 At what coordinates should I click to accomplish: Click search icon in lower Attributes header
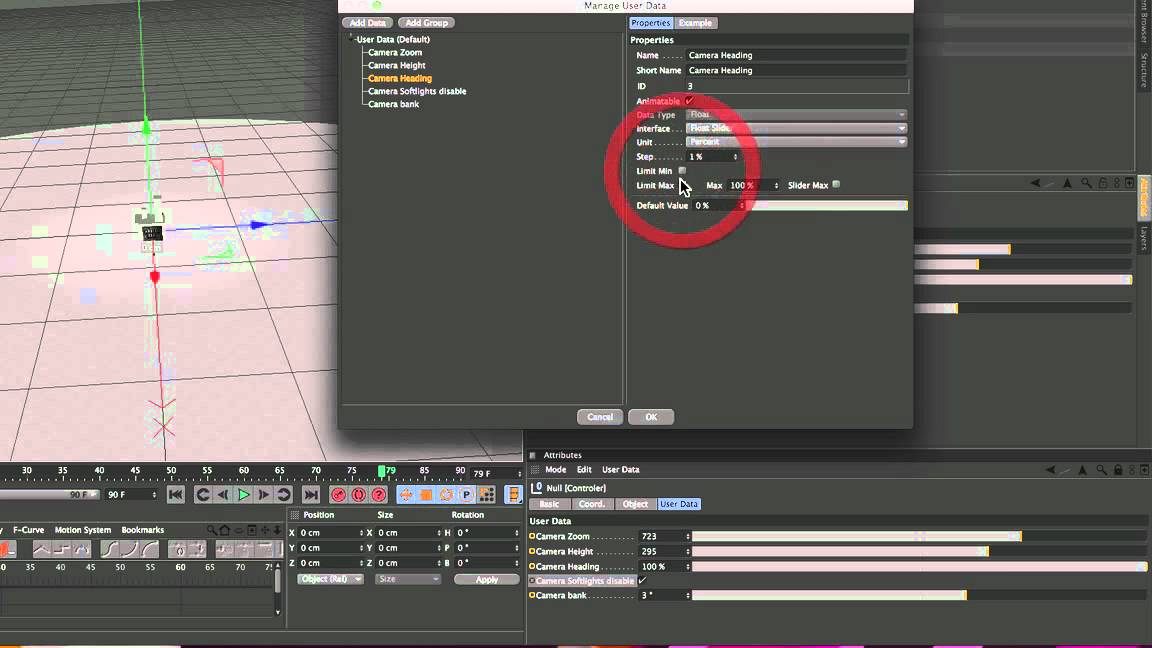click(1101, 469)
